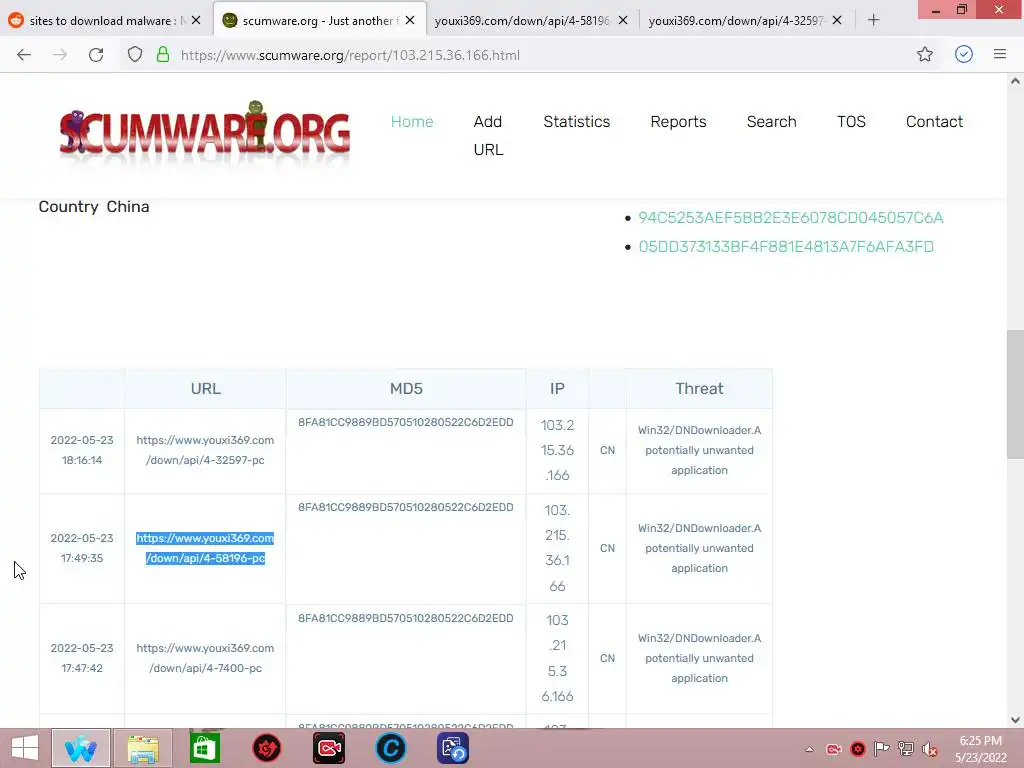The image size is (1024, 768).
Task: Click the MD5 hash in the 18:16:14 row
Action: point(406,423)
